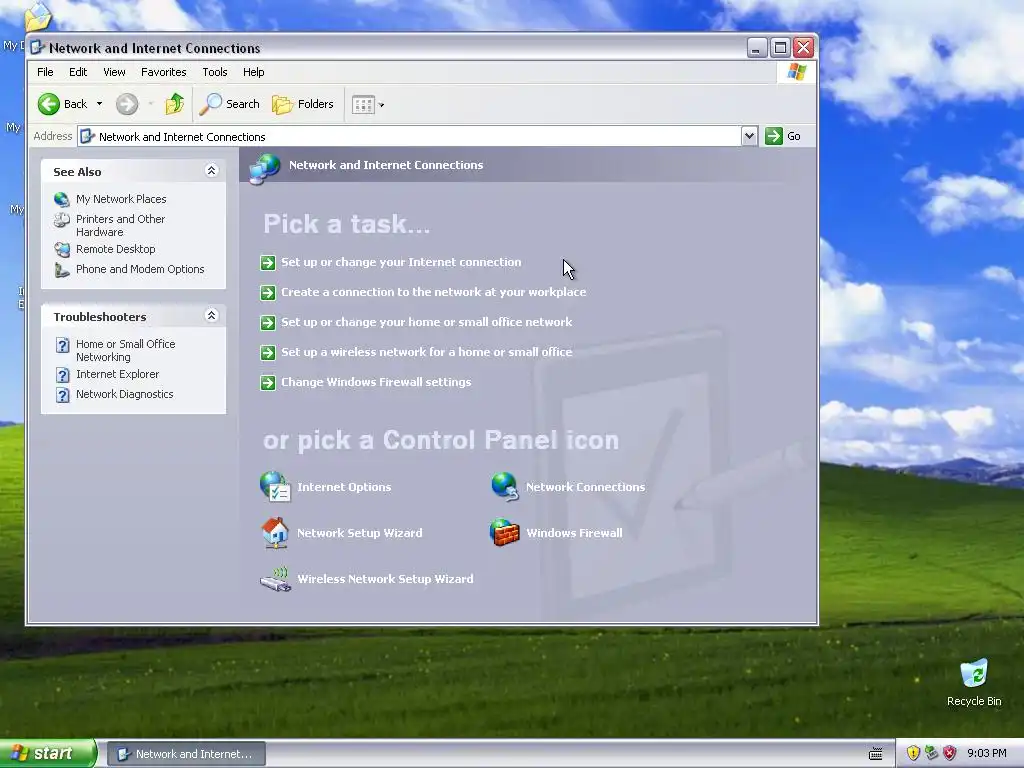Select 'Set up or change your Internet connection'
This screenshot has width=1024, height=768.
point(401,262)
